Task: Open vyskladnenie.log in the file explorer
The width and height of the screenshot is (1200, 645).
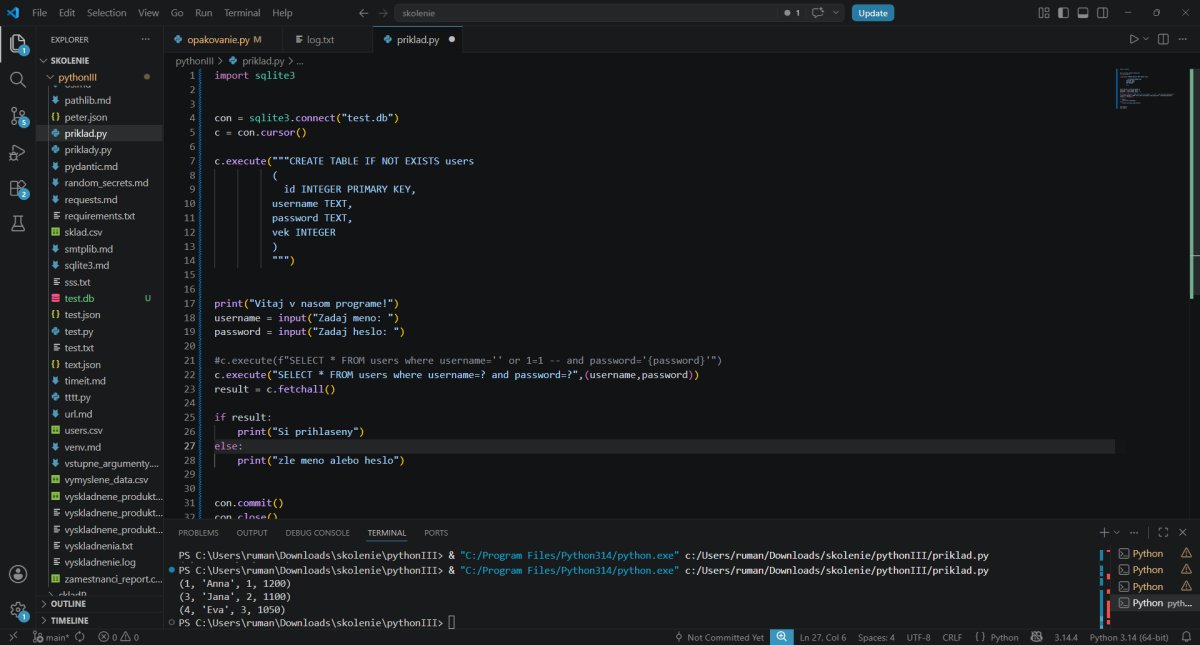Action: coord(101,562)
